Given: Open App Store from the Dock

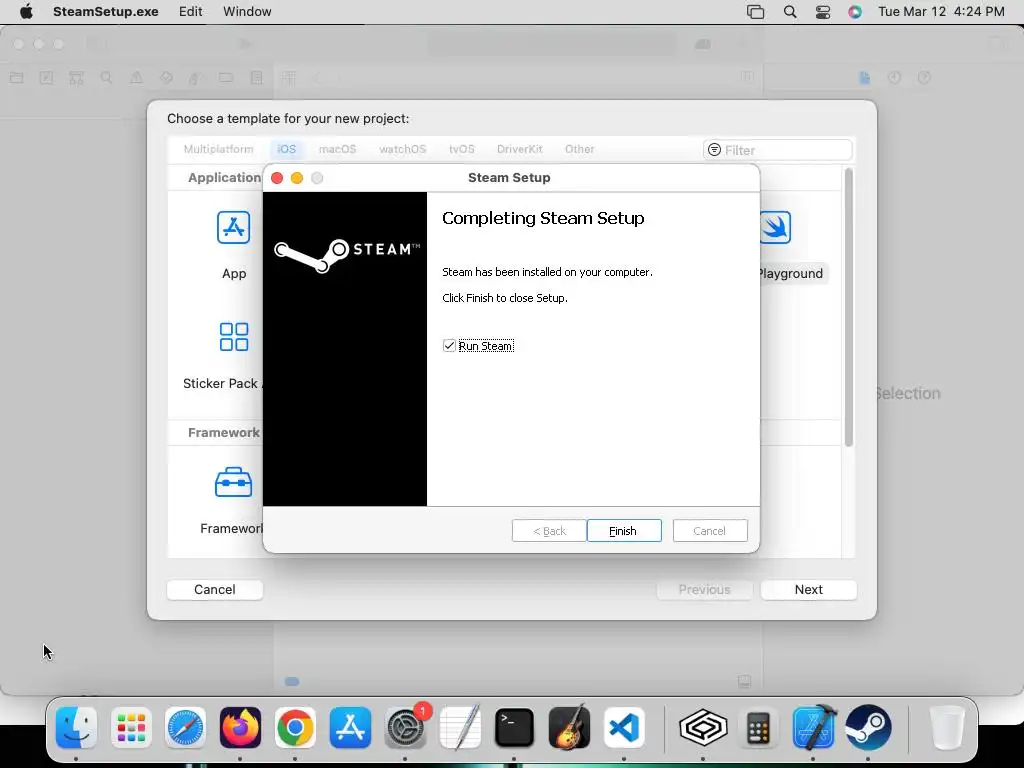Looking at the screenshot, I should point(350,728).
